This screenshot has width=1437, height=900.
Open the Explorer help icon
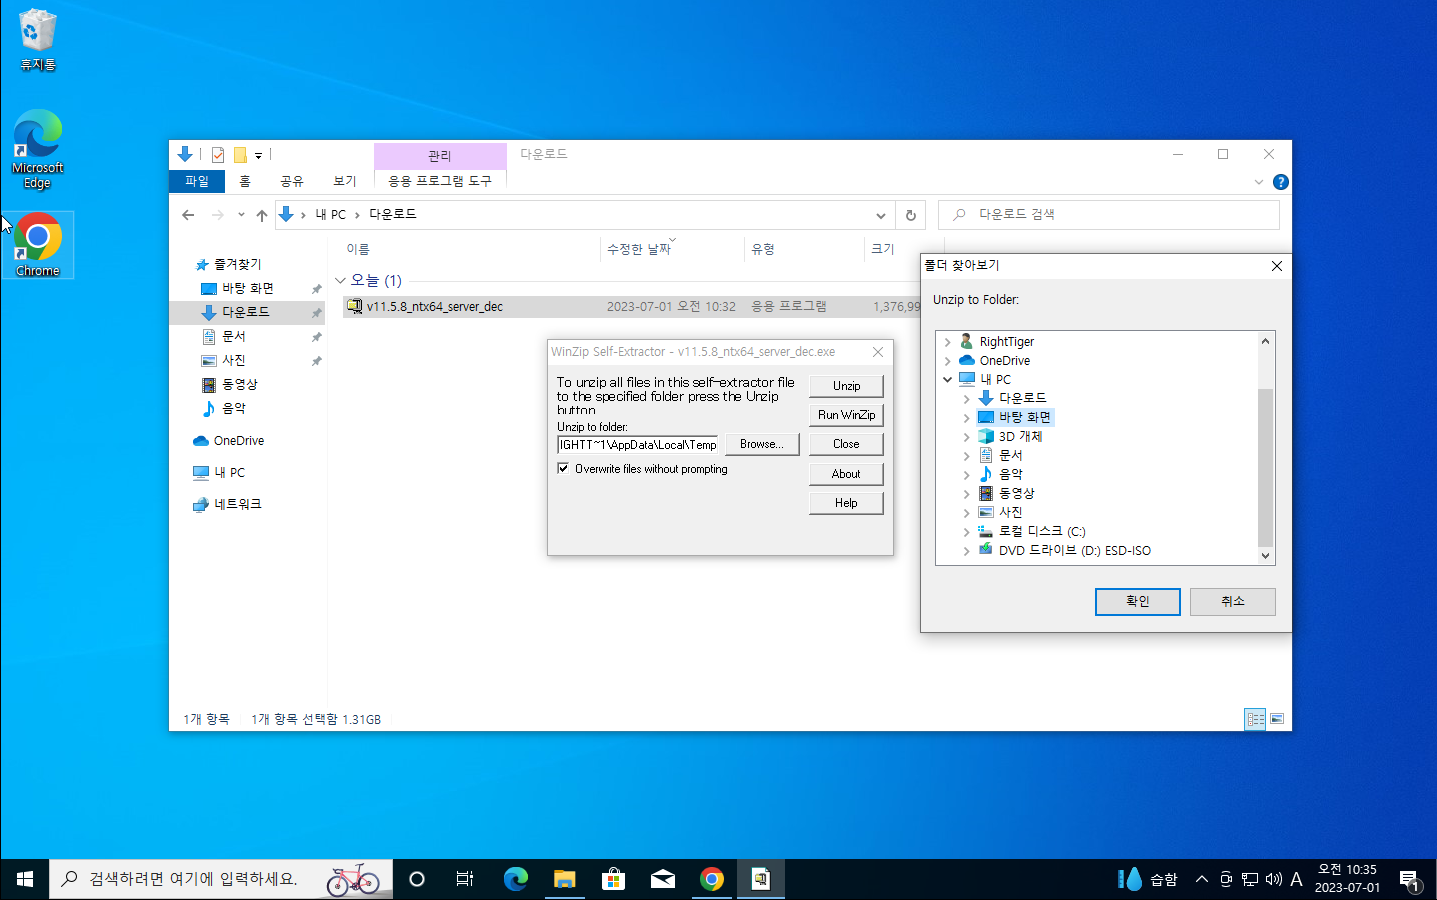tap(1280, 182)
